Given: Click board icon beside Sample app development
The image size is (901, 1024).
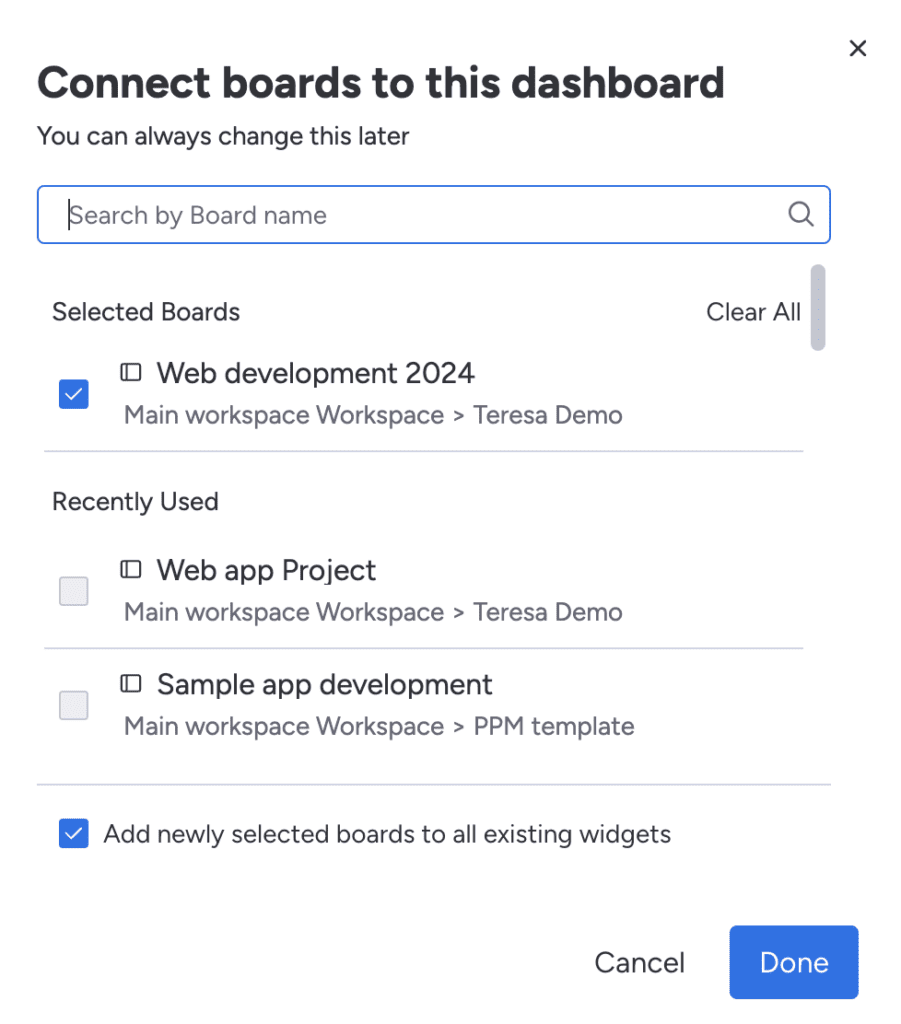Looking at the screenshot, I should [x=131, y=684].
